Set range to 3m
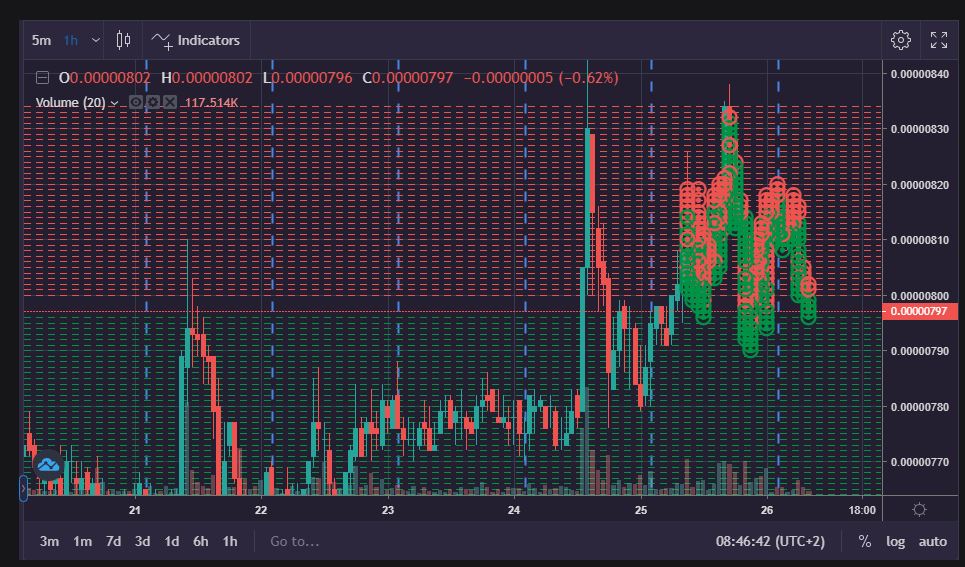The height and width of the screenshot is (567, 965). click(x=49, y=541)
